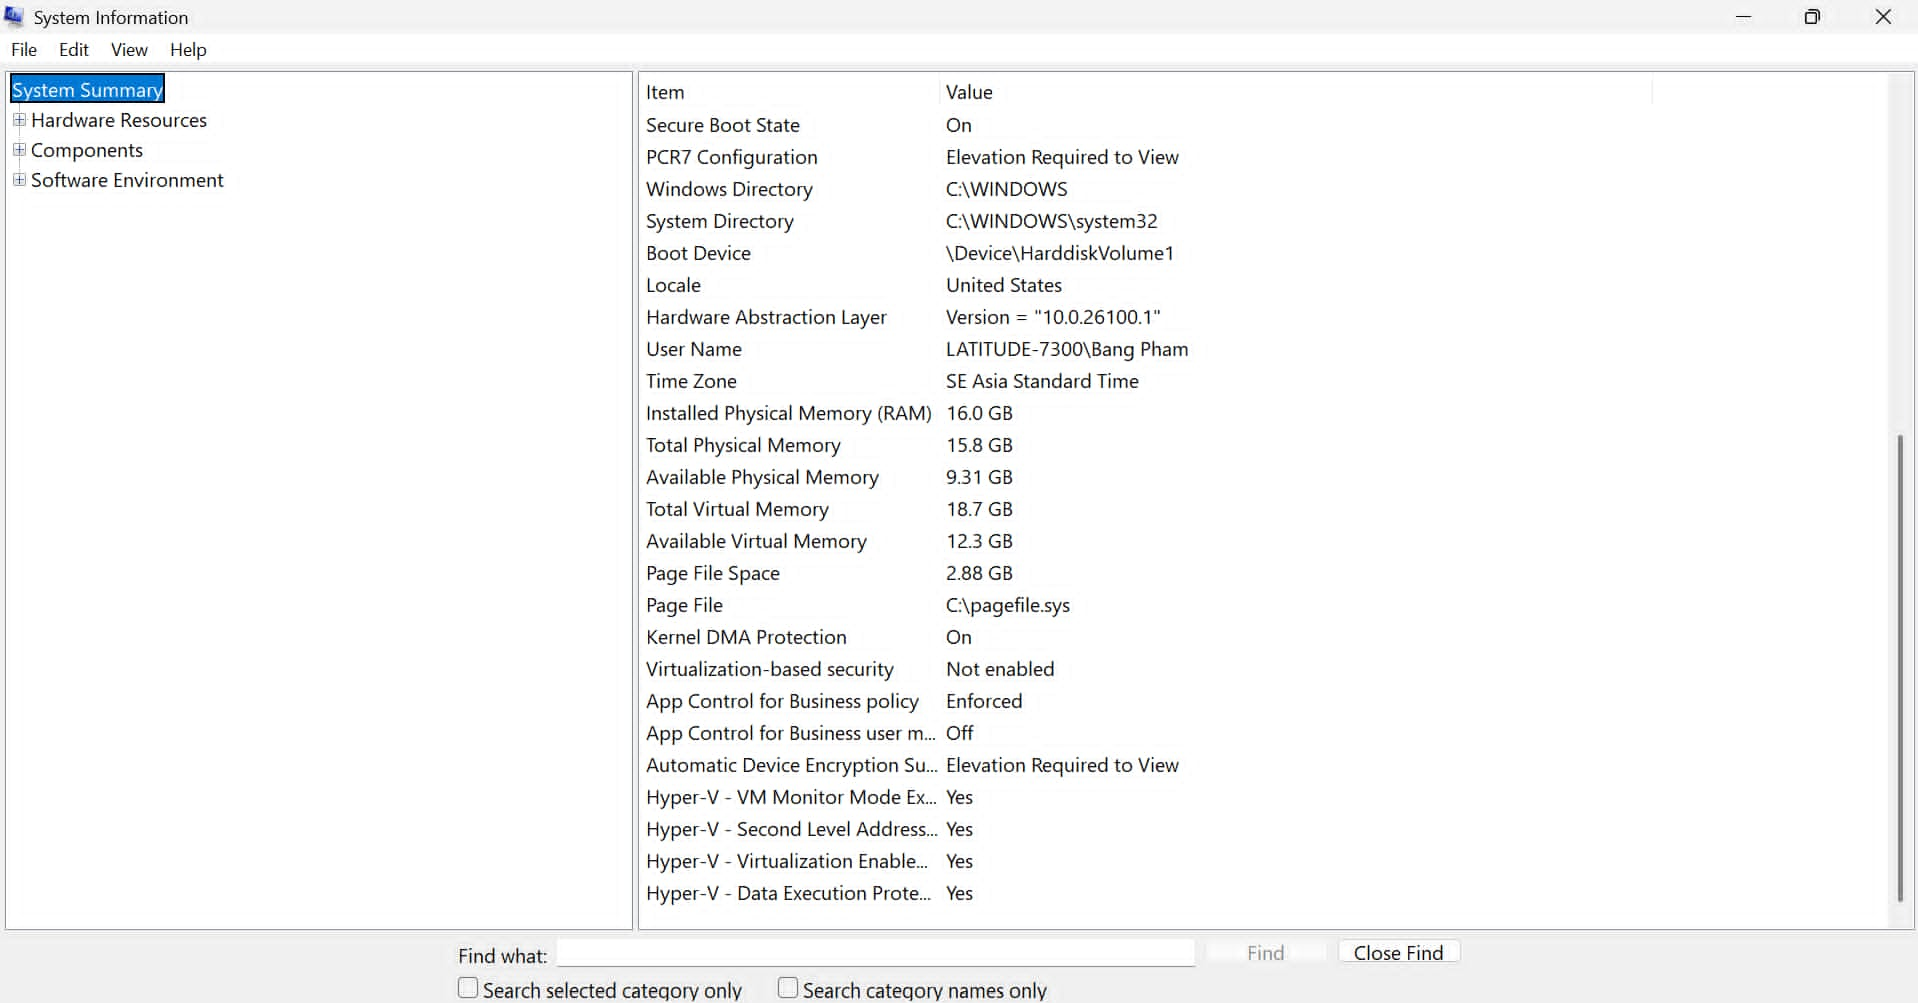Screen dimensions: 1918x1003
Task: Restore down the System Information window
Action: pyautogui.click(x=1812, y=17)
